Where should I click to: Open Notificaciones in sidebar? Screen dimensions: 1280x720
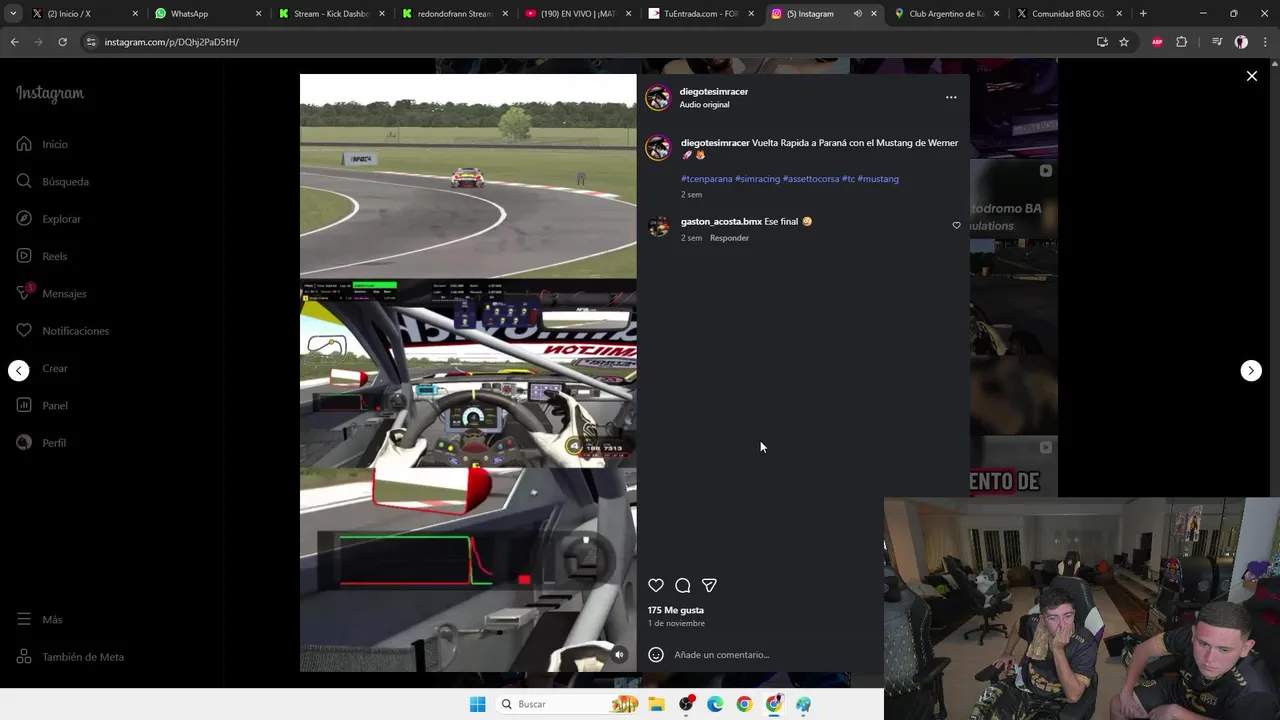62,331
